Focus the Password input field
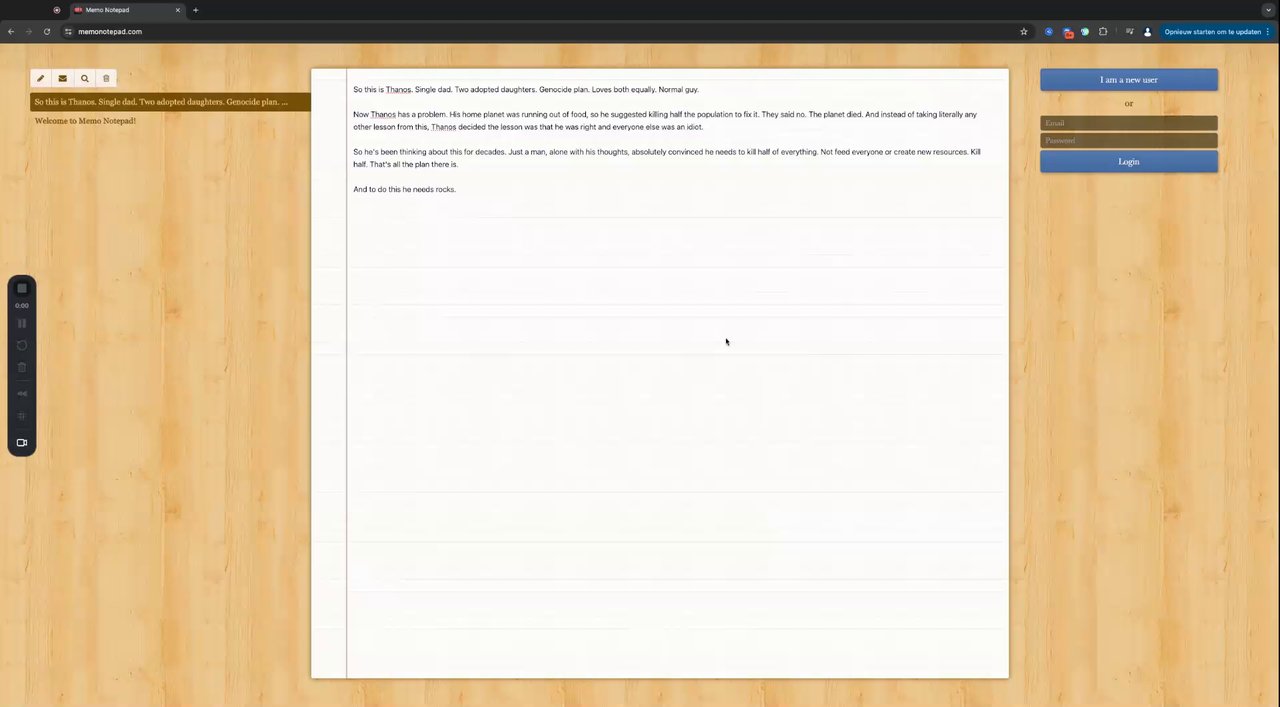Viewport: 1280px width, 707px height. 1129,141
